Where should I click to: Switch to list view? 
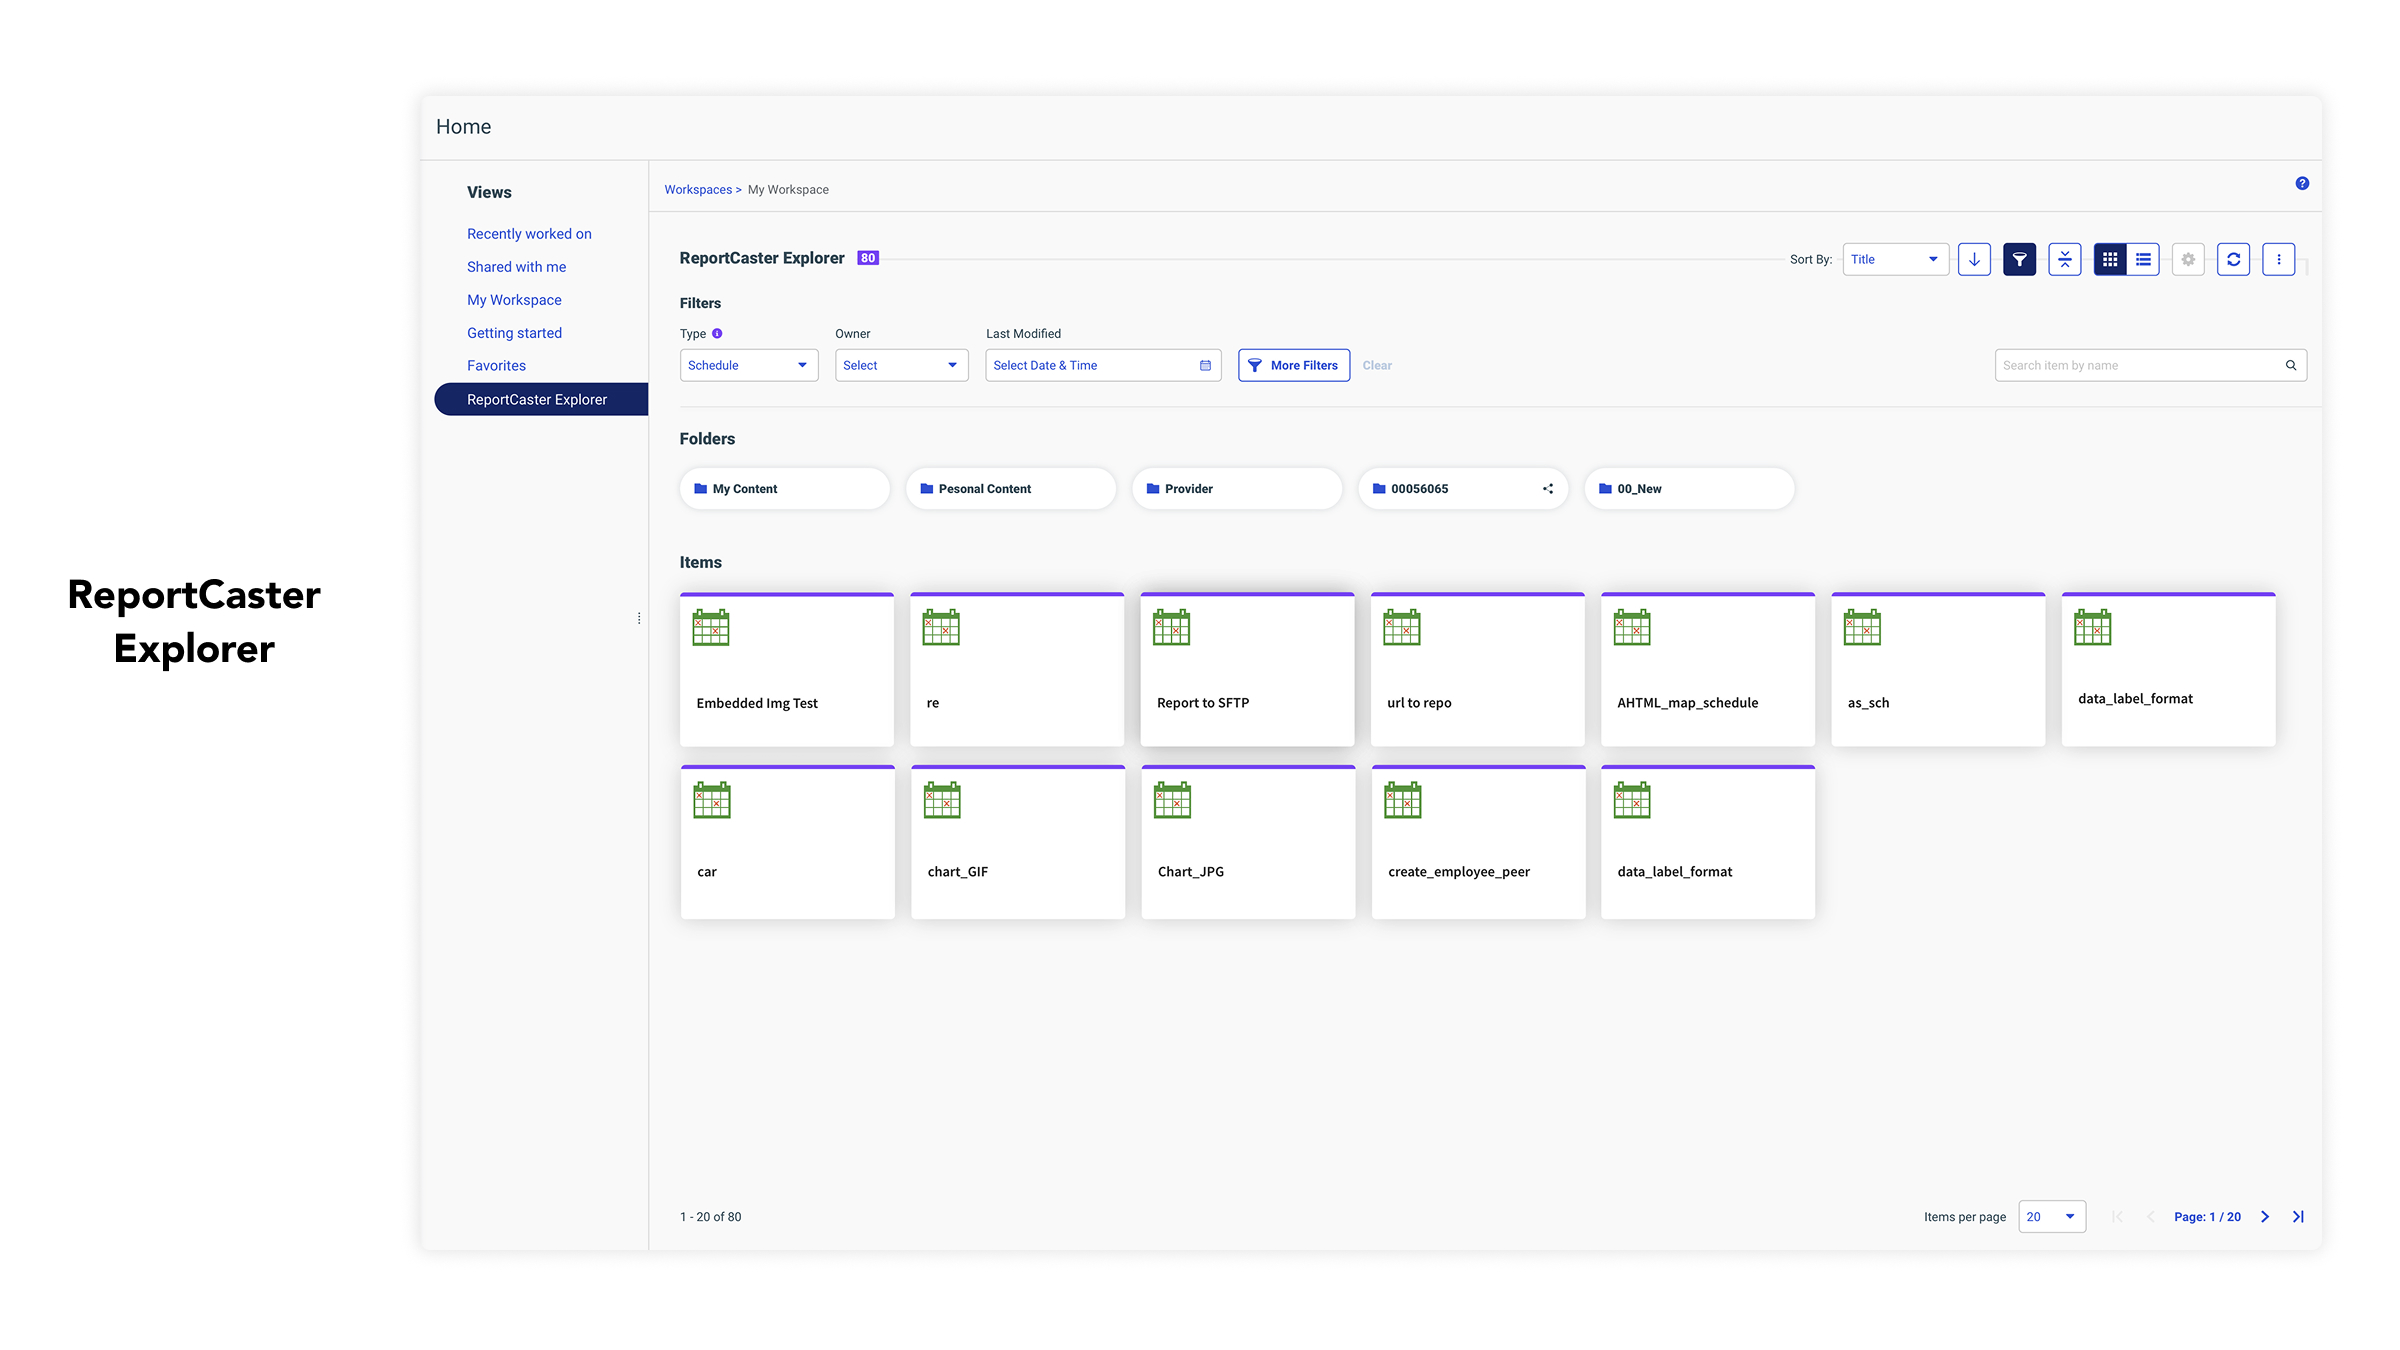coord(2143,259)
